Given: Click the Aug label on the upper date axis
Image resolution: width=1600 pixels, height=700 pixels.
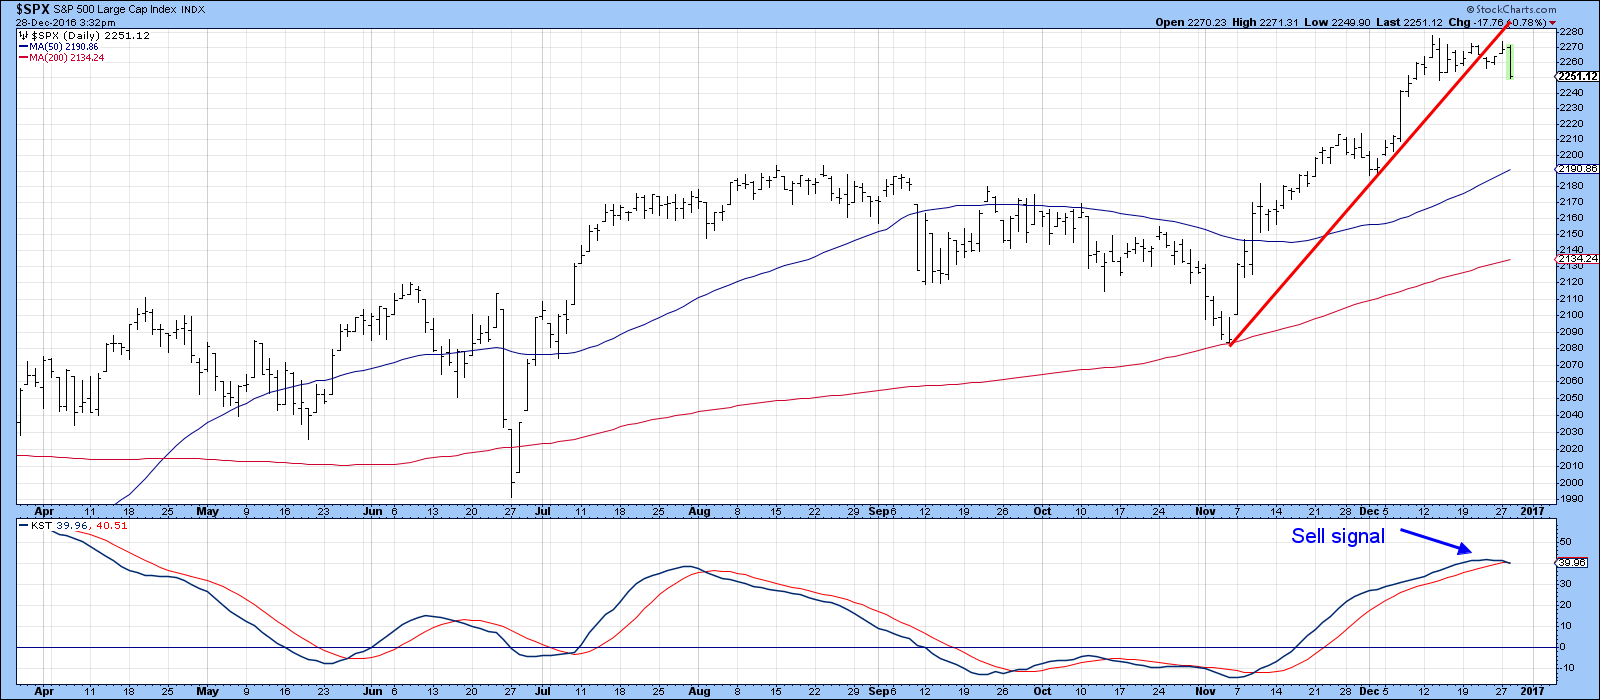Looking at the screenshot, I should pyautogui.click(x=699, y=511).
